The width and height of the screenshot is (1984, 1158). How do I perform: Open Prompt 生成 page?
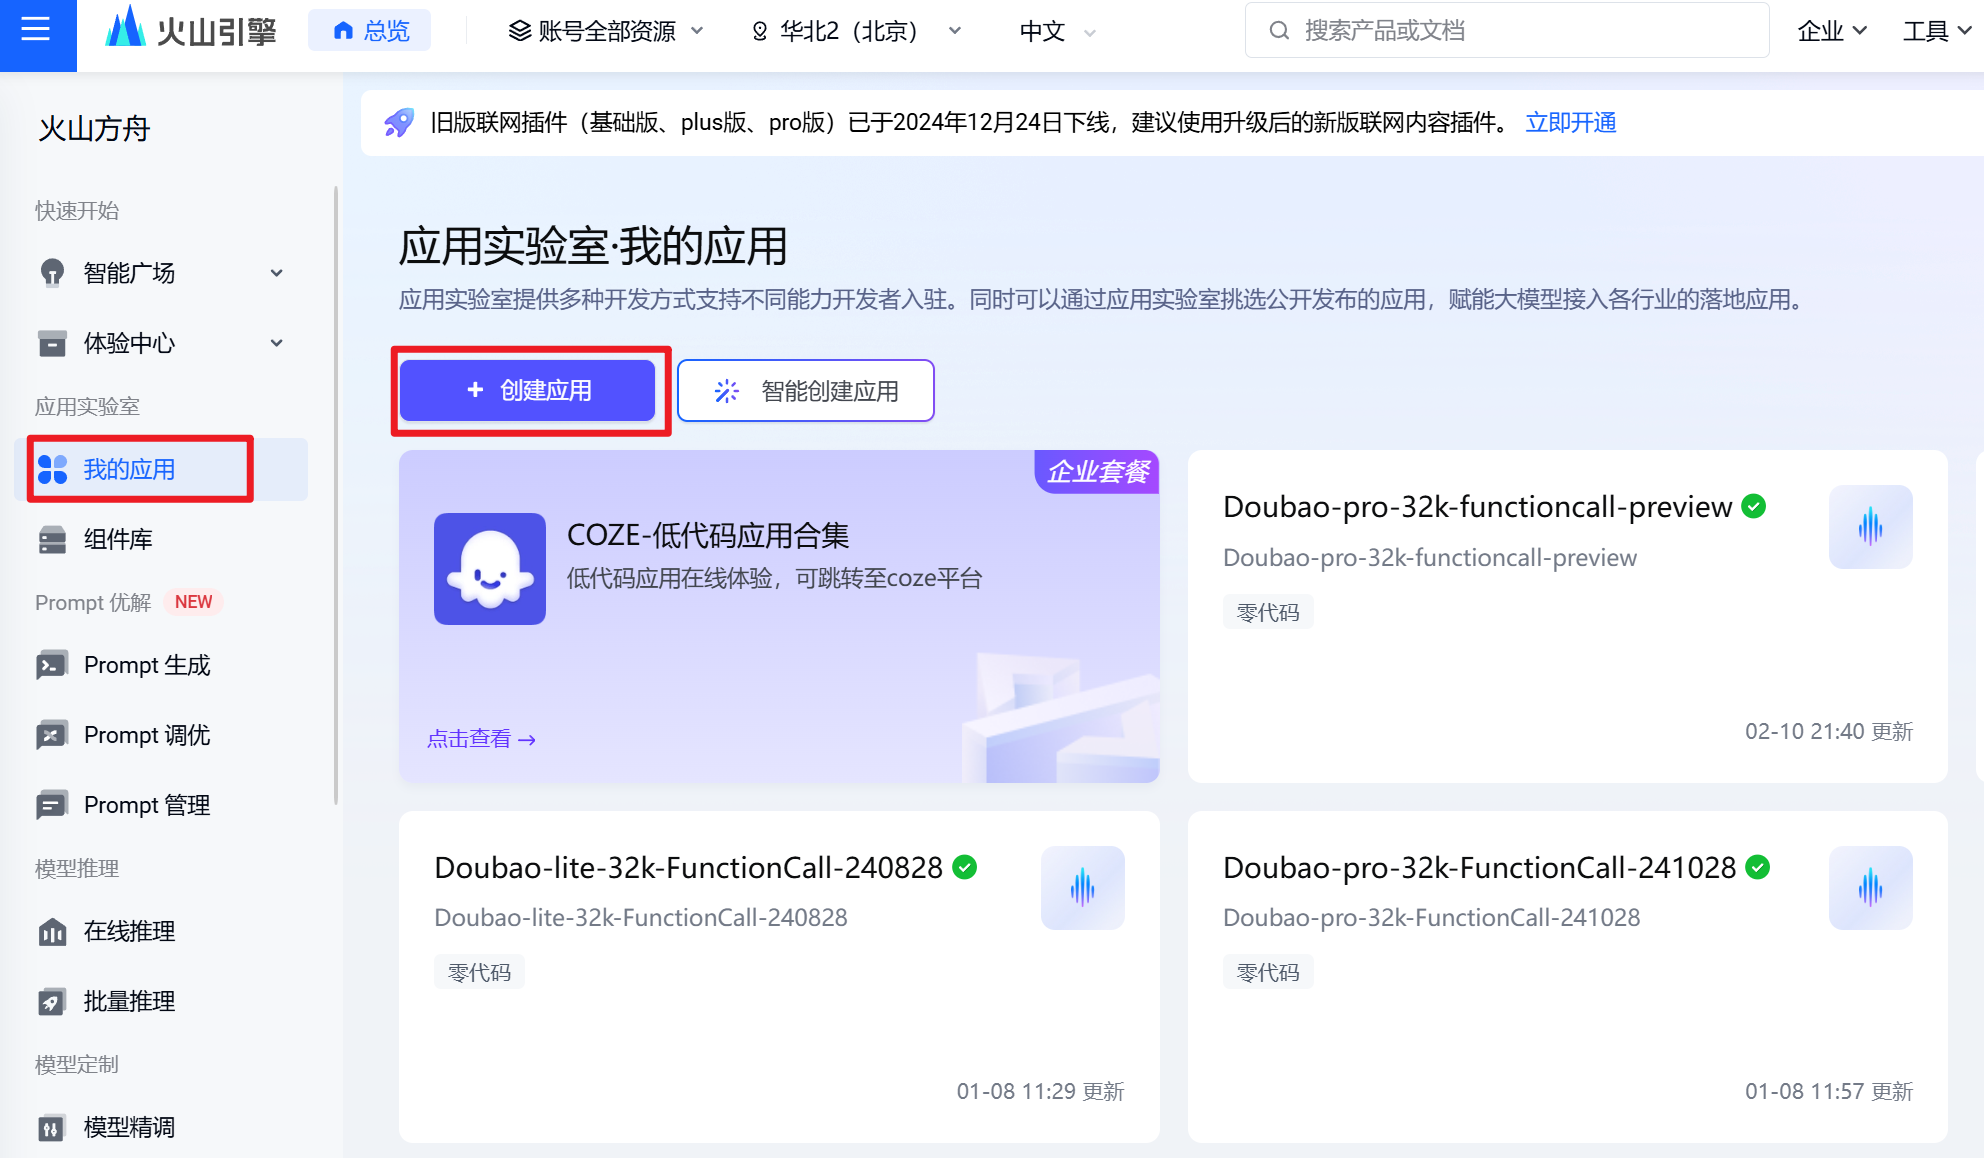pos(160,665)
